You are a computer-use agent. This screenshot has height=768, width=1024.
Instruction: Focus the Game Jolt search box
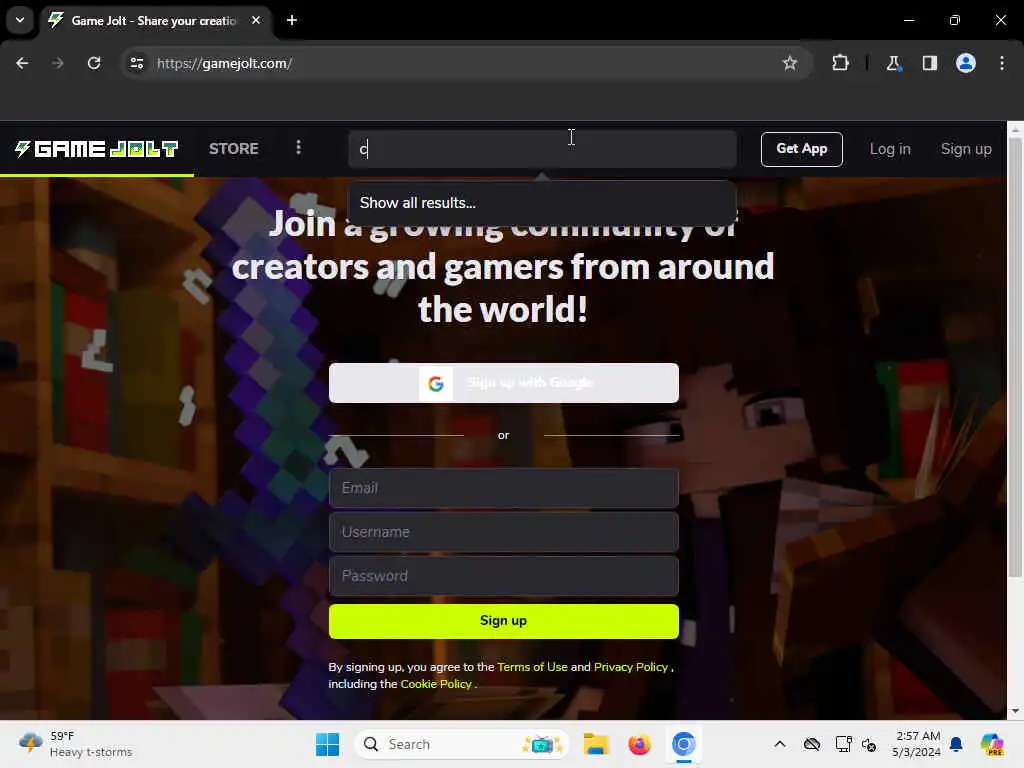click(542, 149)
